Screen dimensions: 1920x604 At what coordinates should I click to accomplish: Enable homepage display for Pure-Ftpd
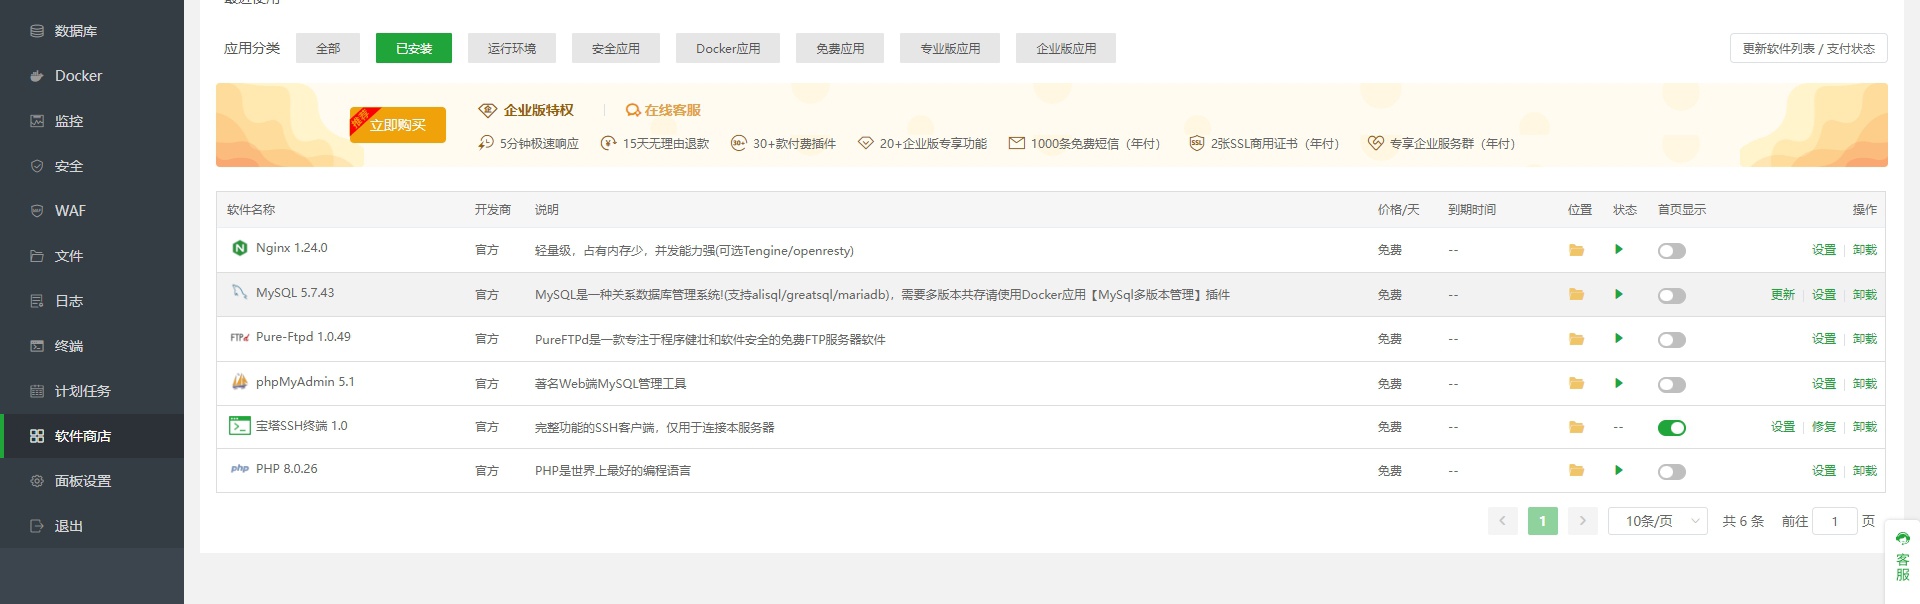[1672, 340]
